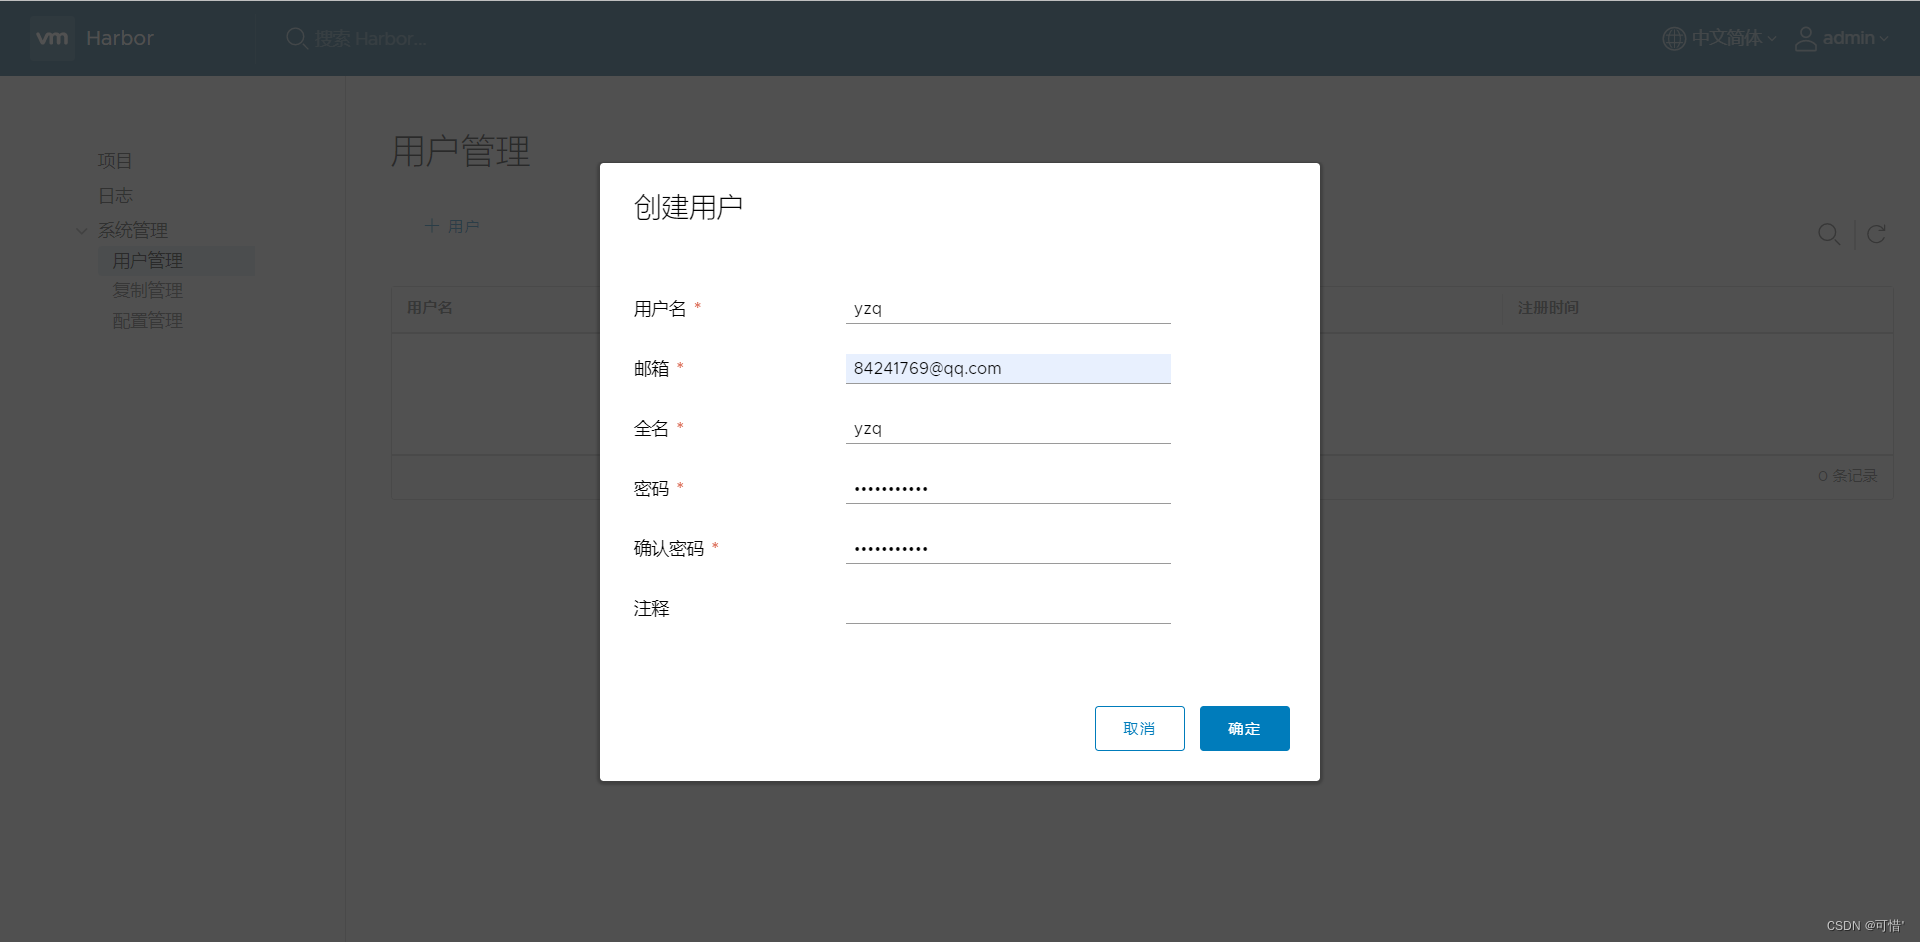
Task: Collapse the 系统管理 tree chevron
Action: (x=82, y=231)
